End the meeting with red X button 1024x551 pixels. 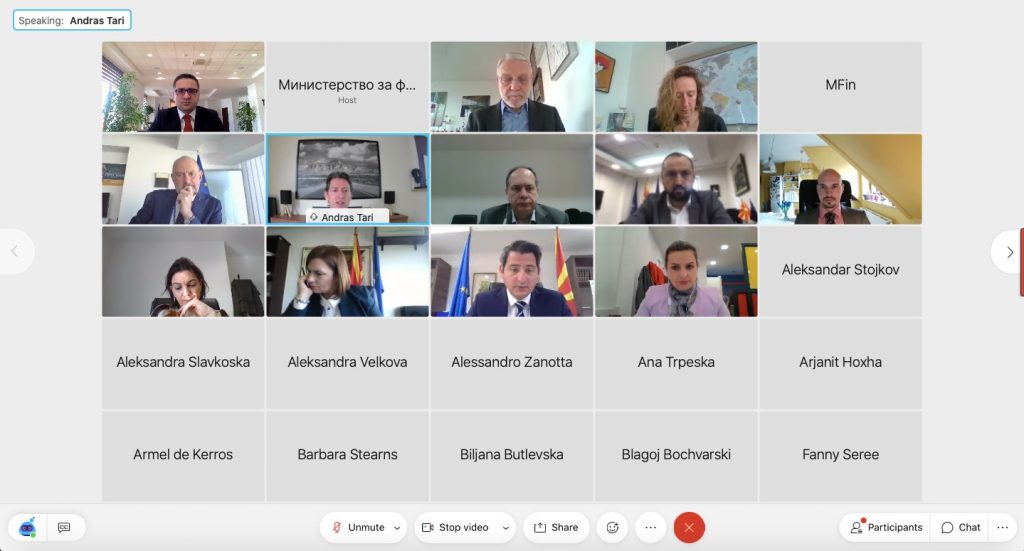(x=689, y=527)
